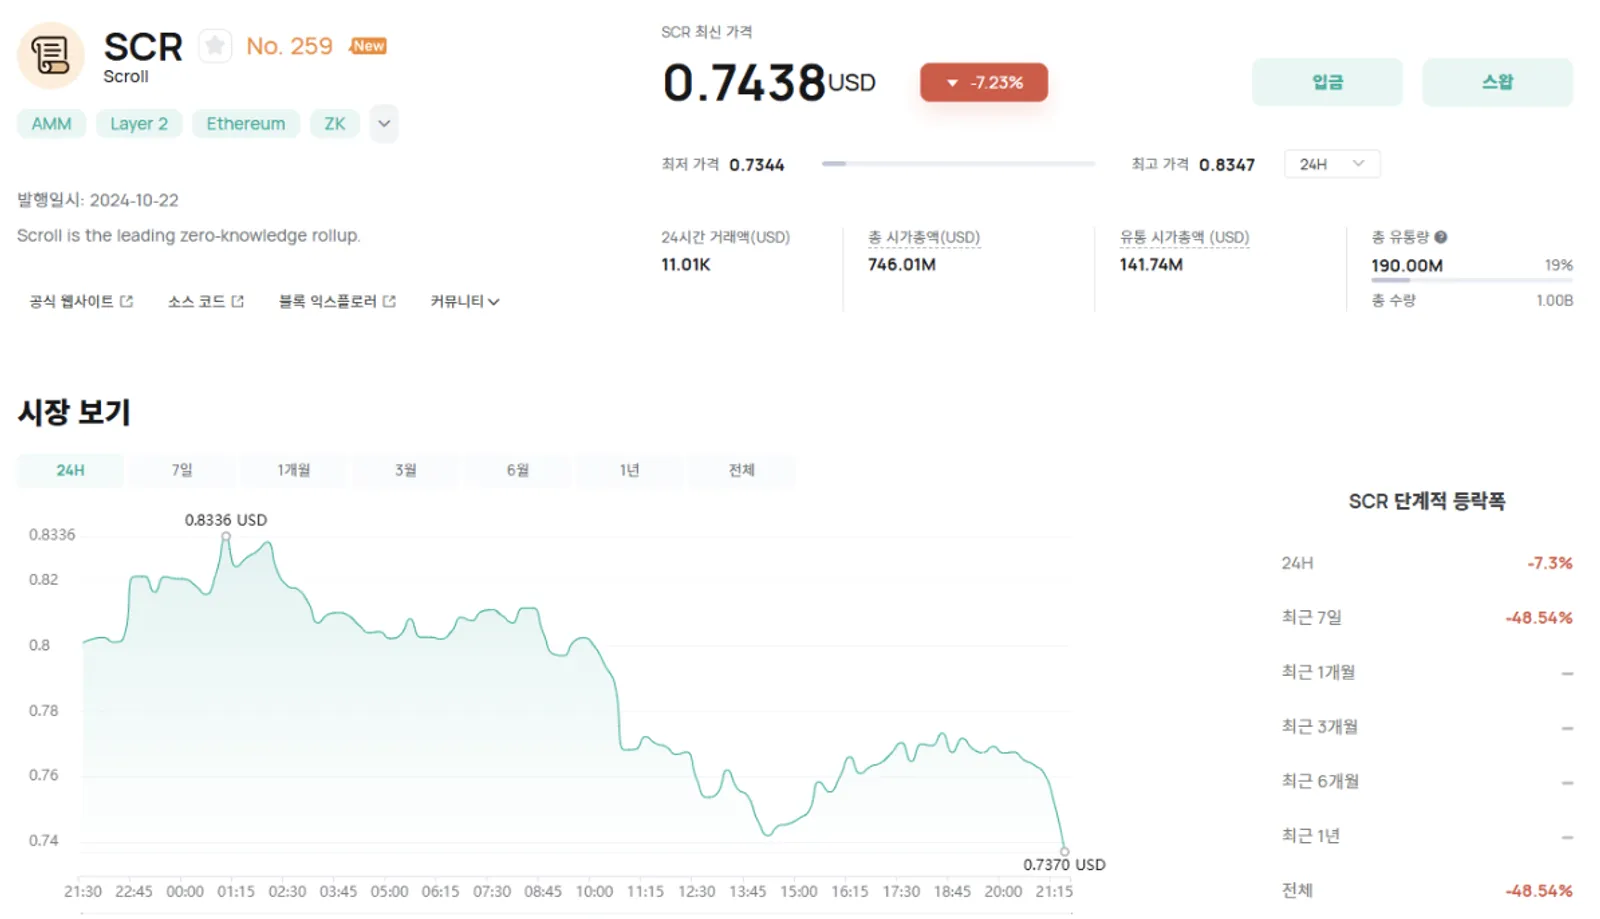Switch chart to the 1년 tab
Image resolution: width=1600 pixels, height=919 pixels.
click(x=629, y=470)
